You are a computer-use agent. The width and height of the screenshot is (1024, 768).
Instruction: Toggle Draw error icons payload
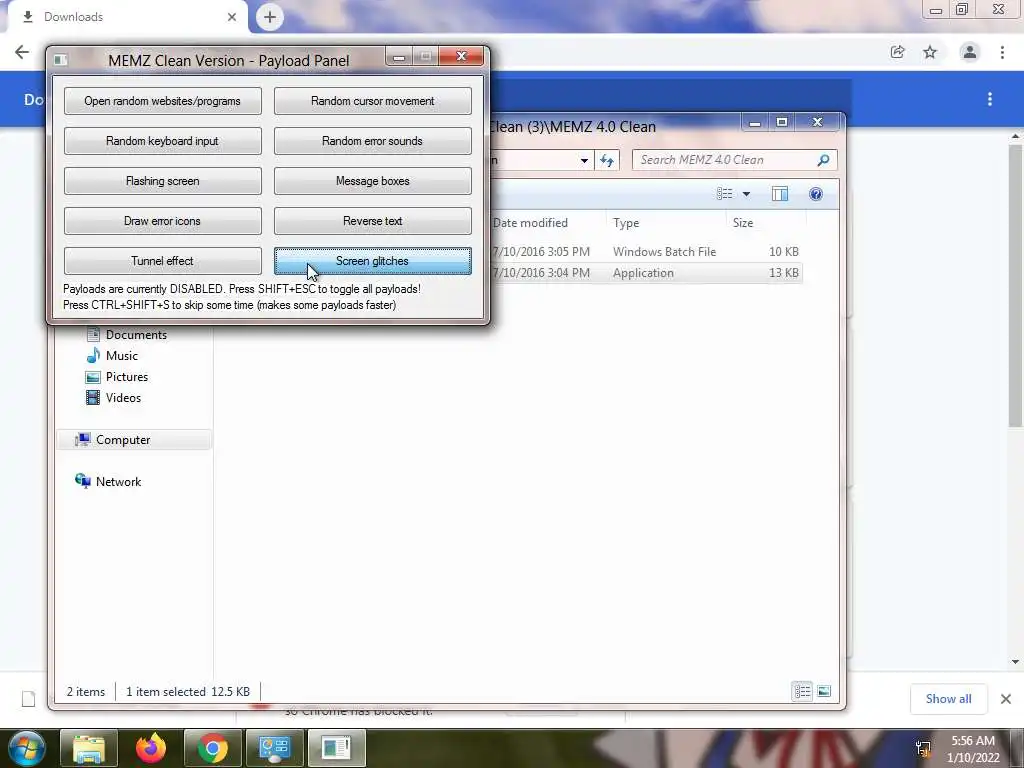tap(163, 221)
